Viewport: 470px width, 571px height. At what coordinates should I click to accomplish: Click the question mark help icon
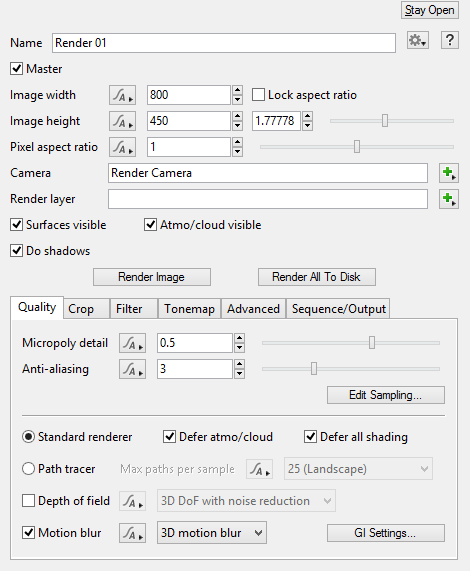tap(450, 40)
